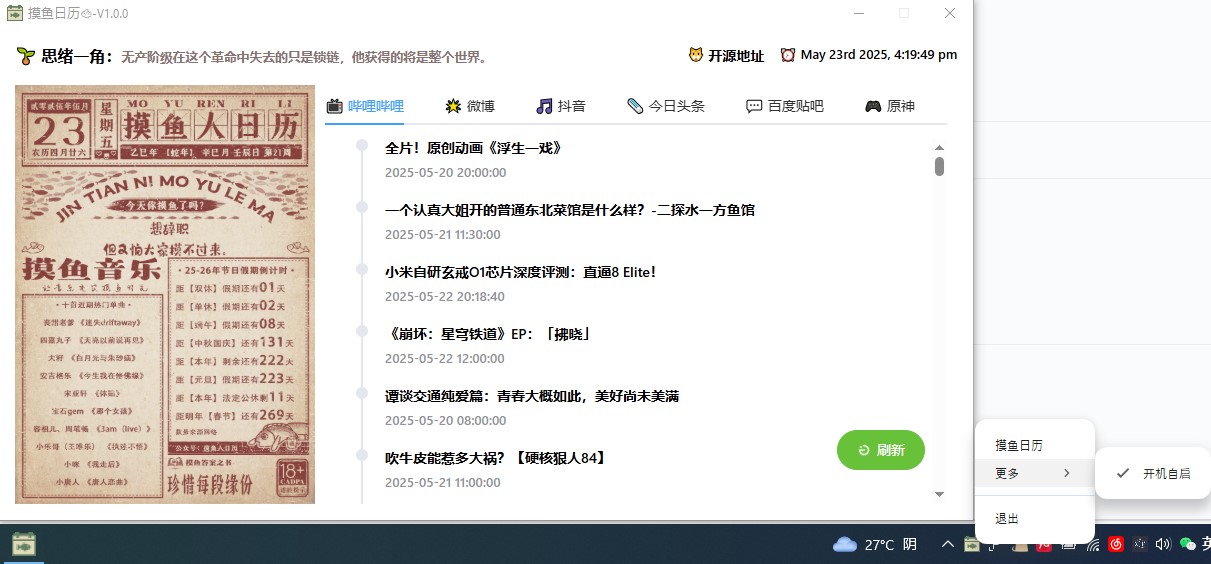
Task: Click the cat icon beside 开源地址
Action: (696, 55)
